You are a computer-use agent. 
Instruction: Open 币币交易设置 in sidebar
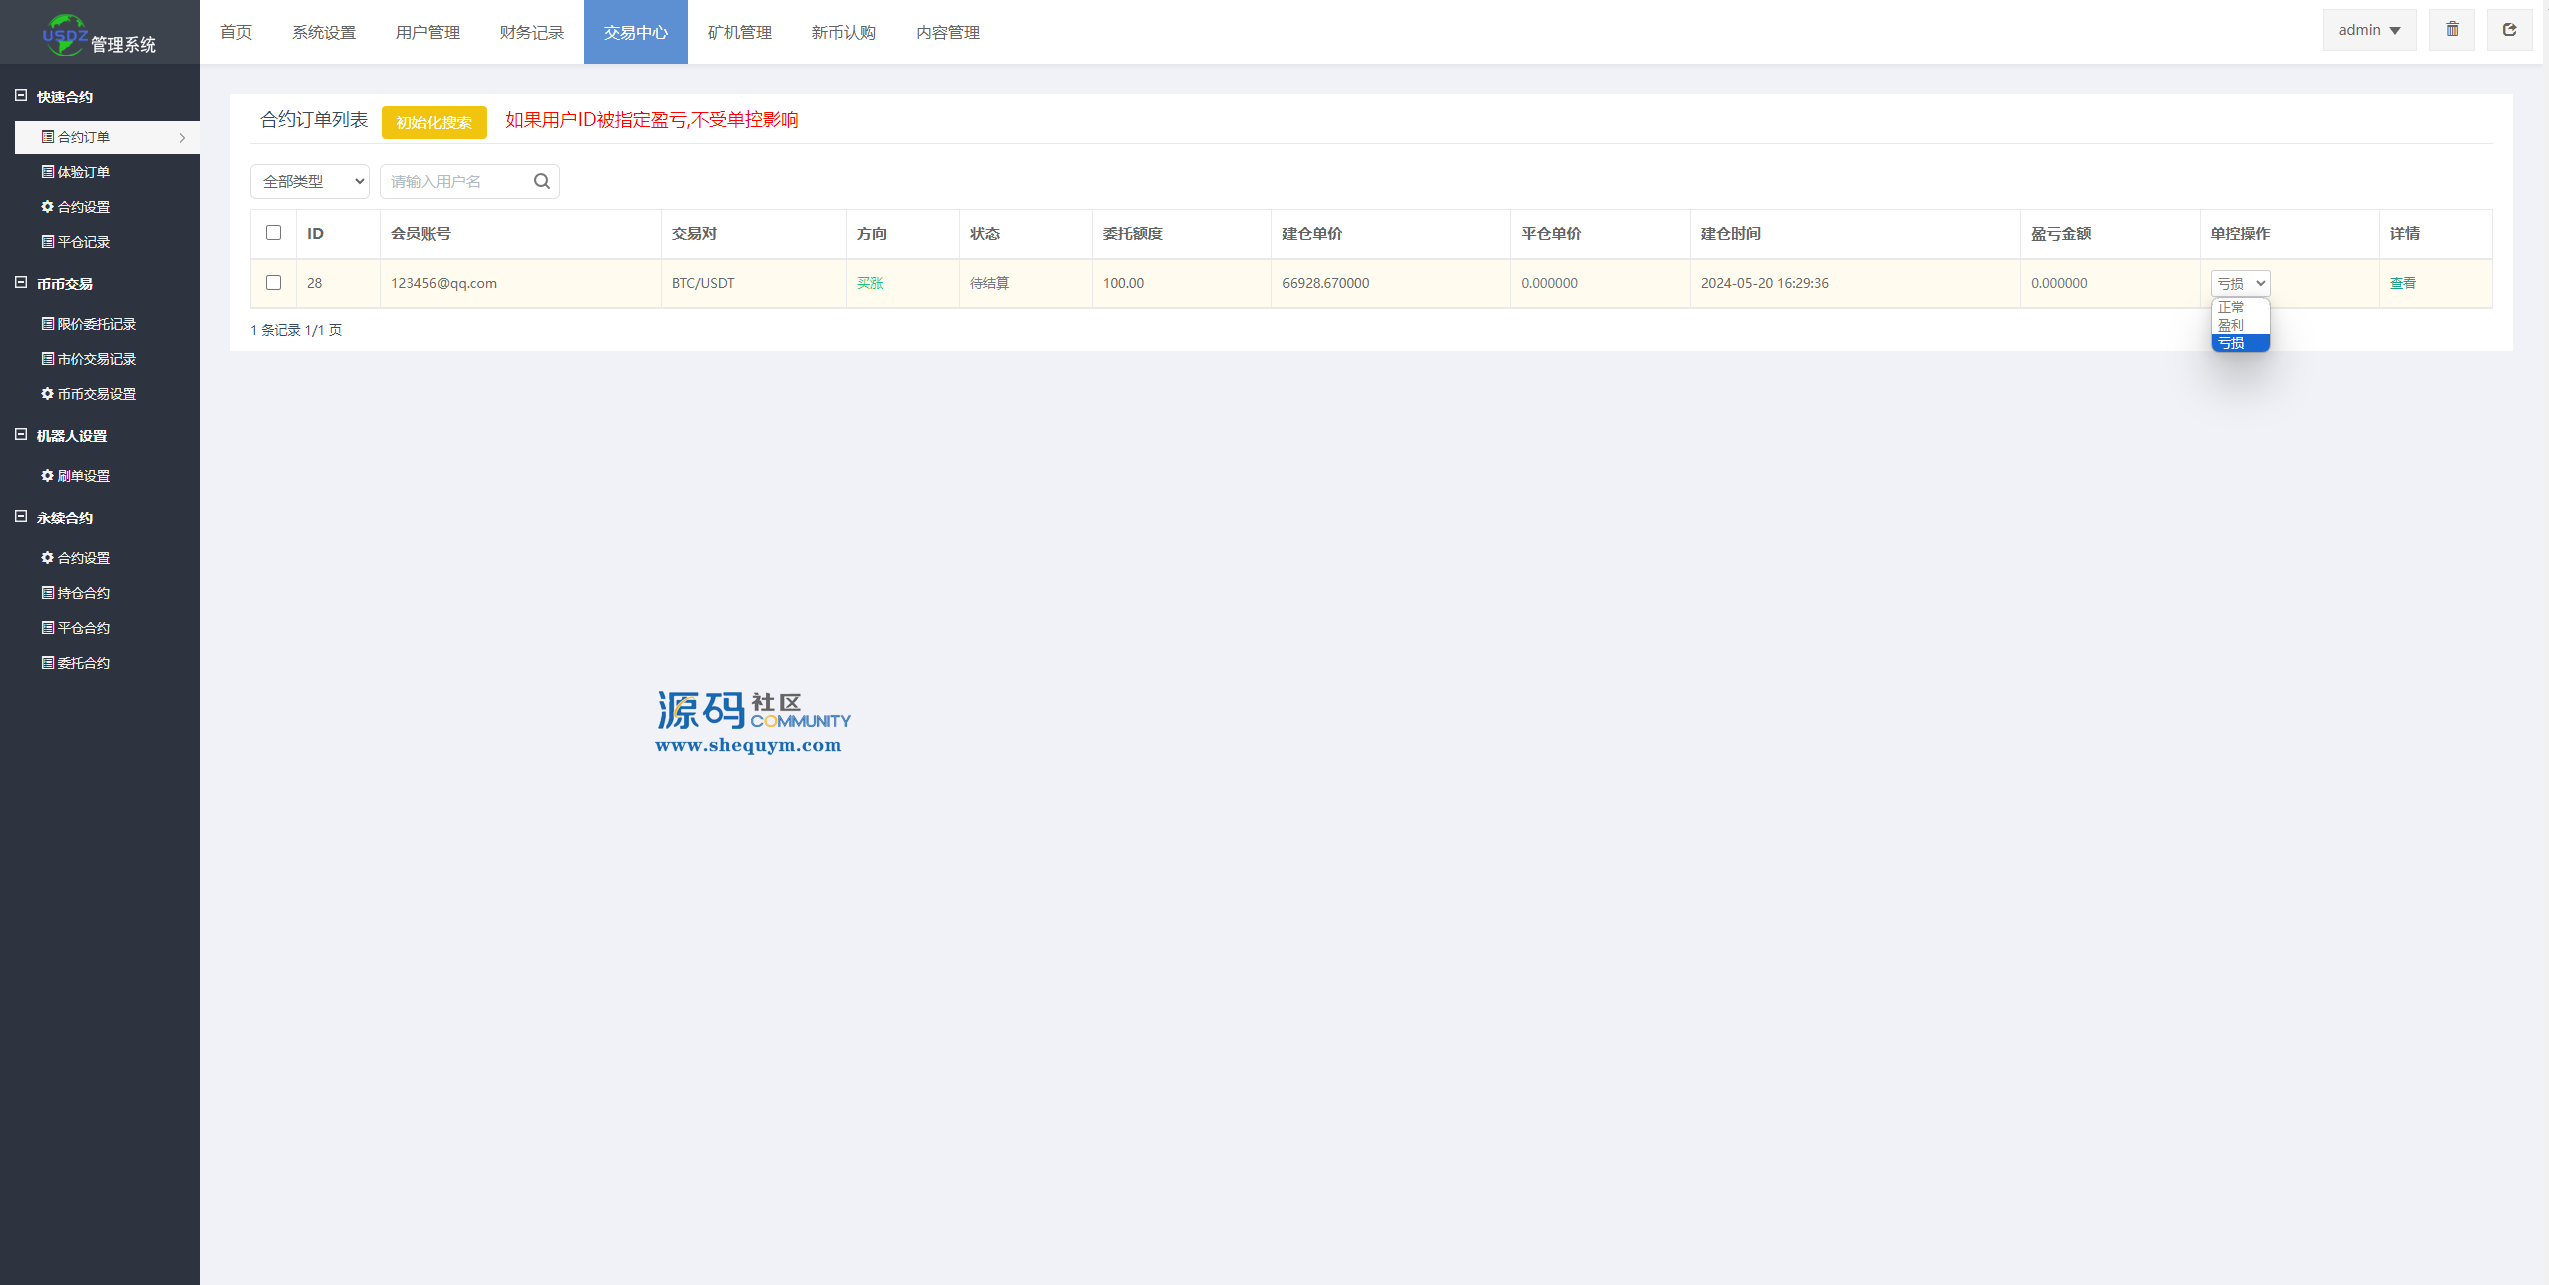tap(89, 394)
